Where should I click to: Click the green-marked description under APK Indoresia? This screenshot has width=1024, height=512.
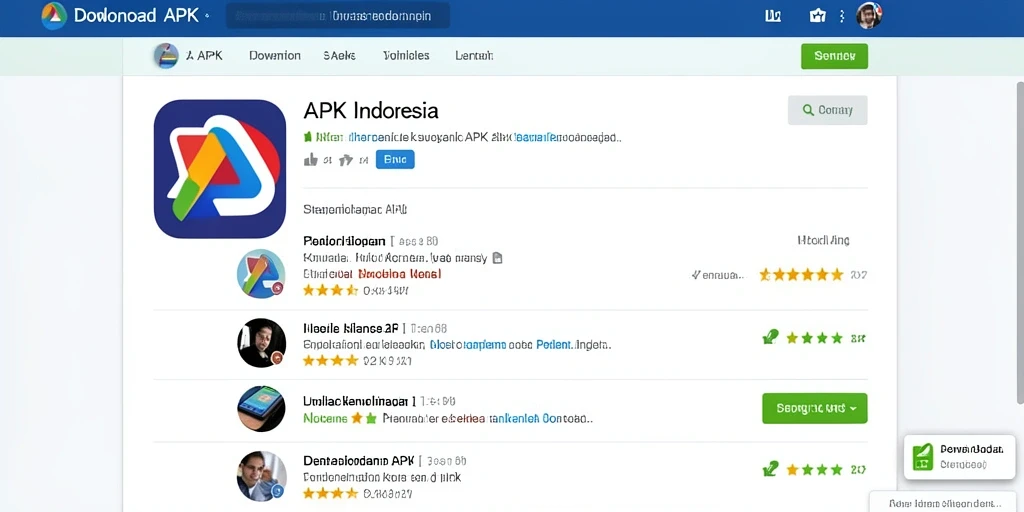pyautogui.click(x=462, y=138)
